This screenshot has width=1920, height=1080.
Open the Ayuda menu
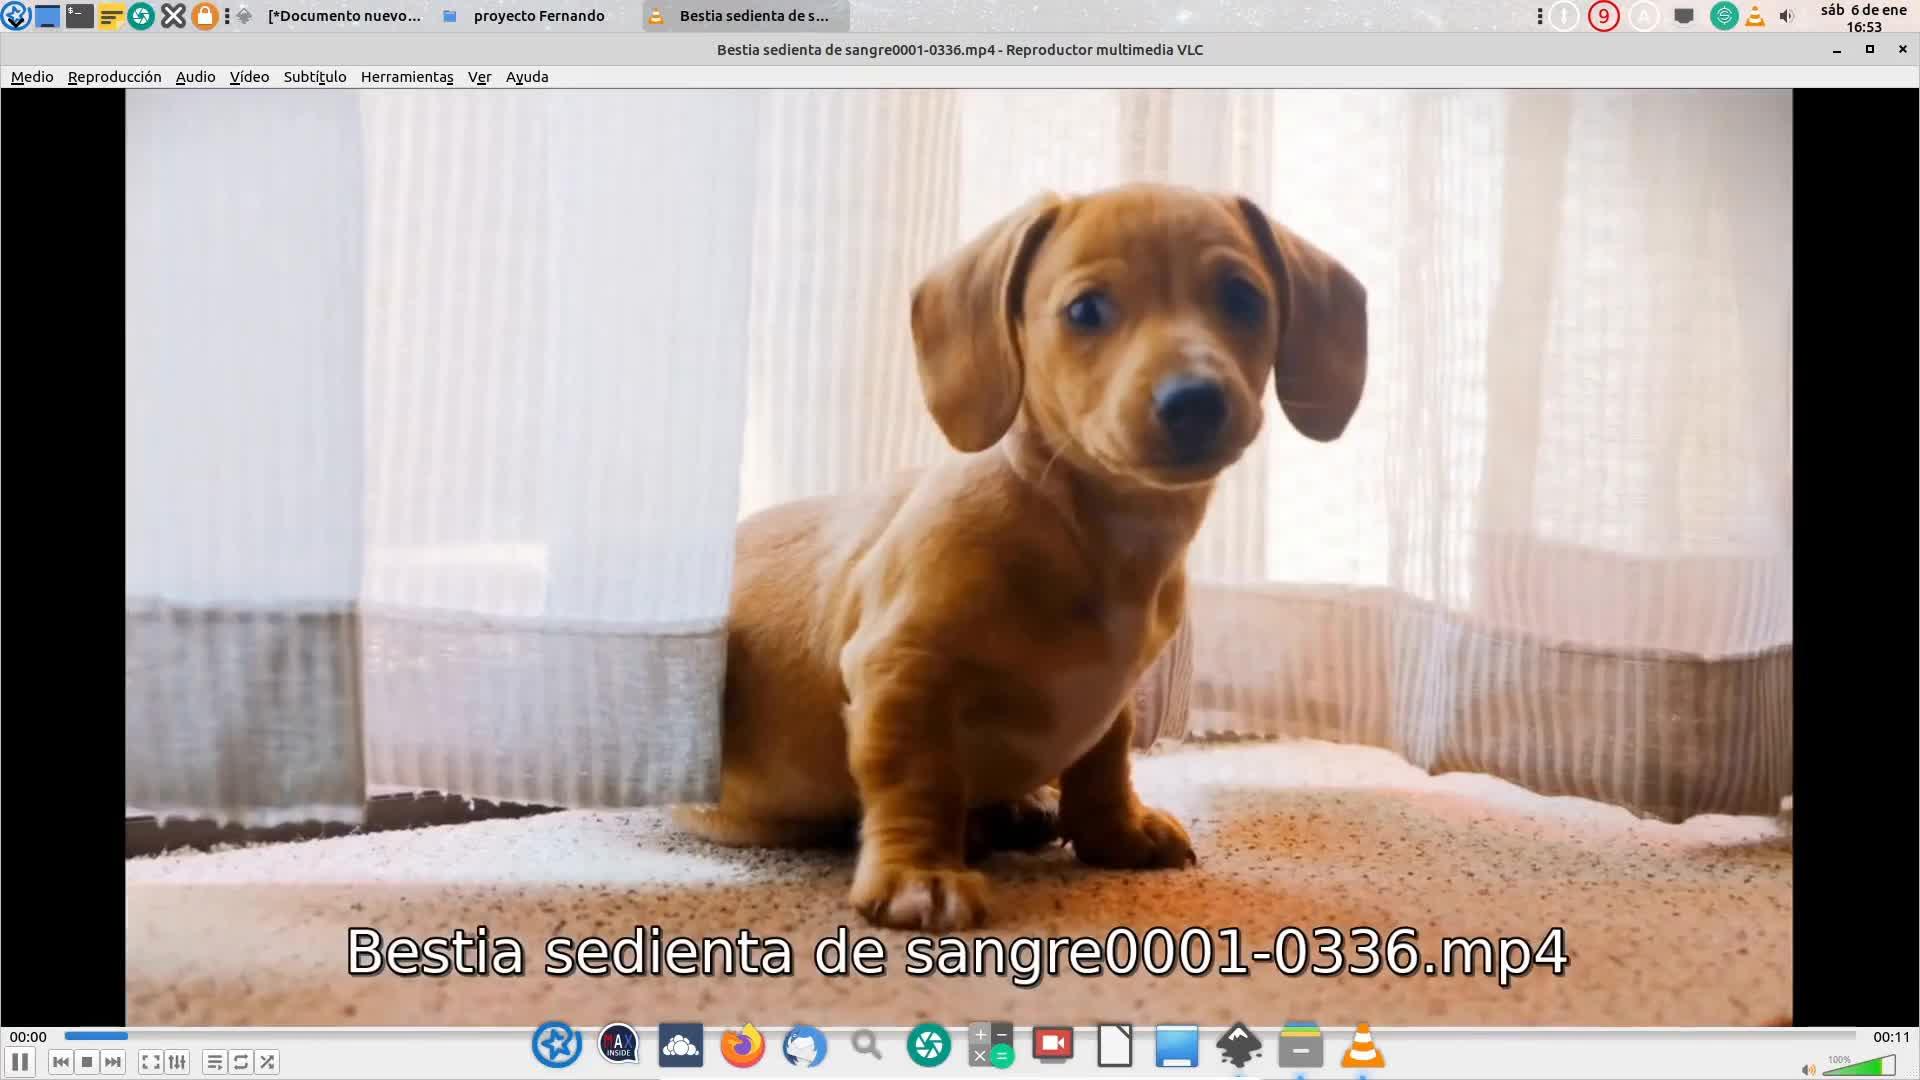(526, 77)
